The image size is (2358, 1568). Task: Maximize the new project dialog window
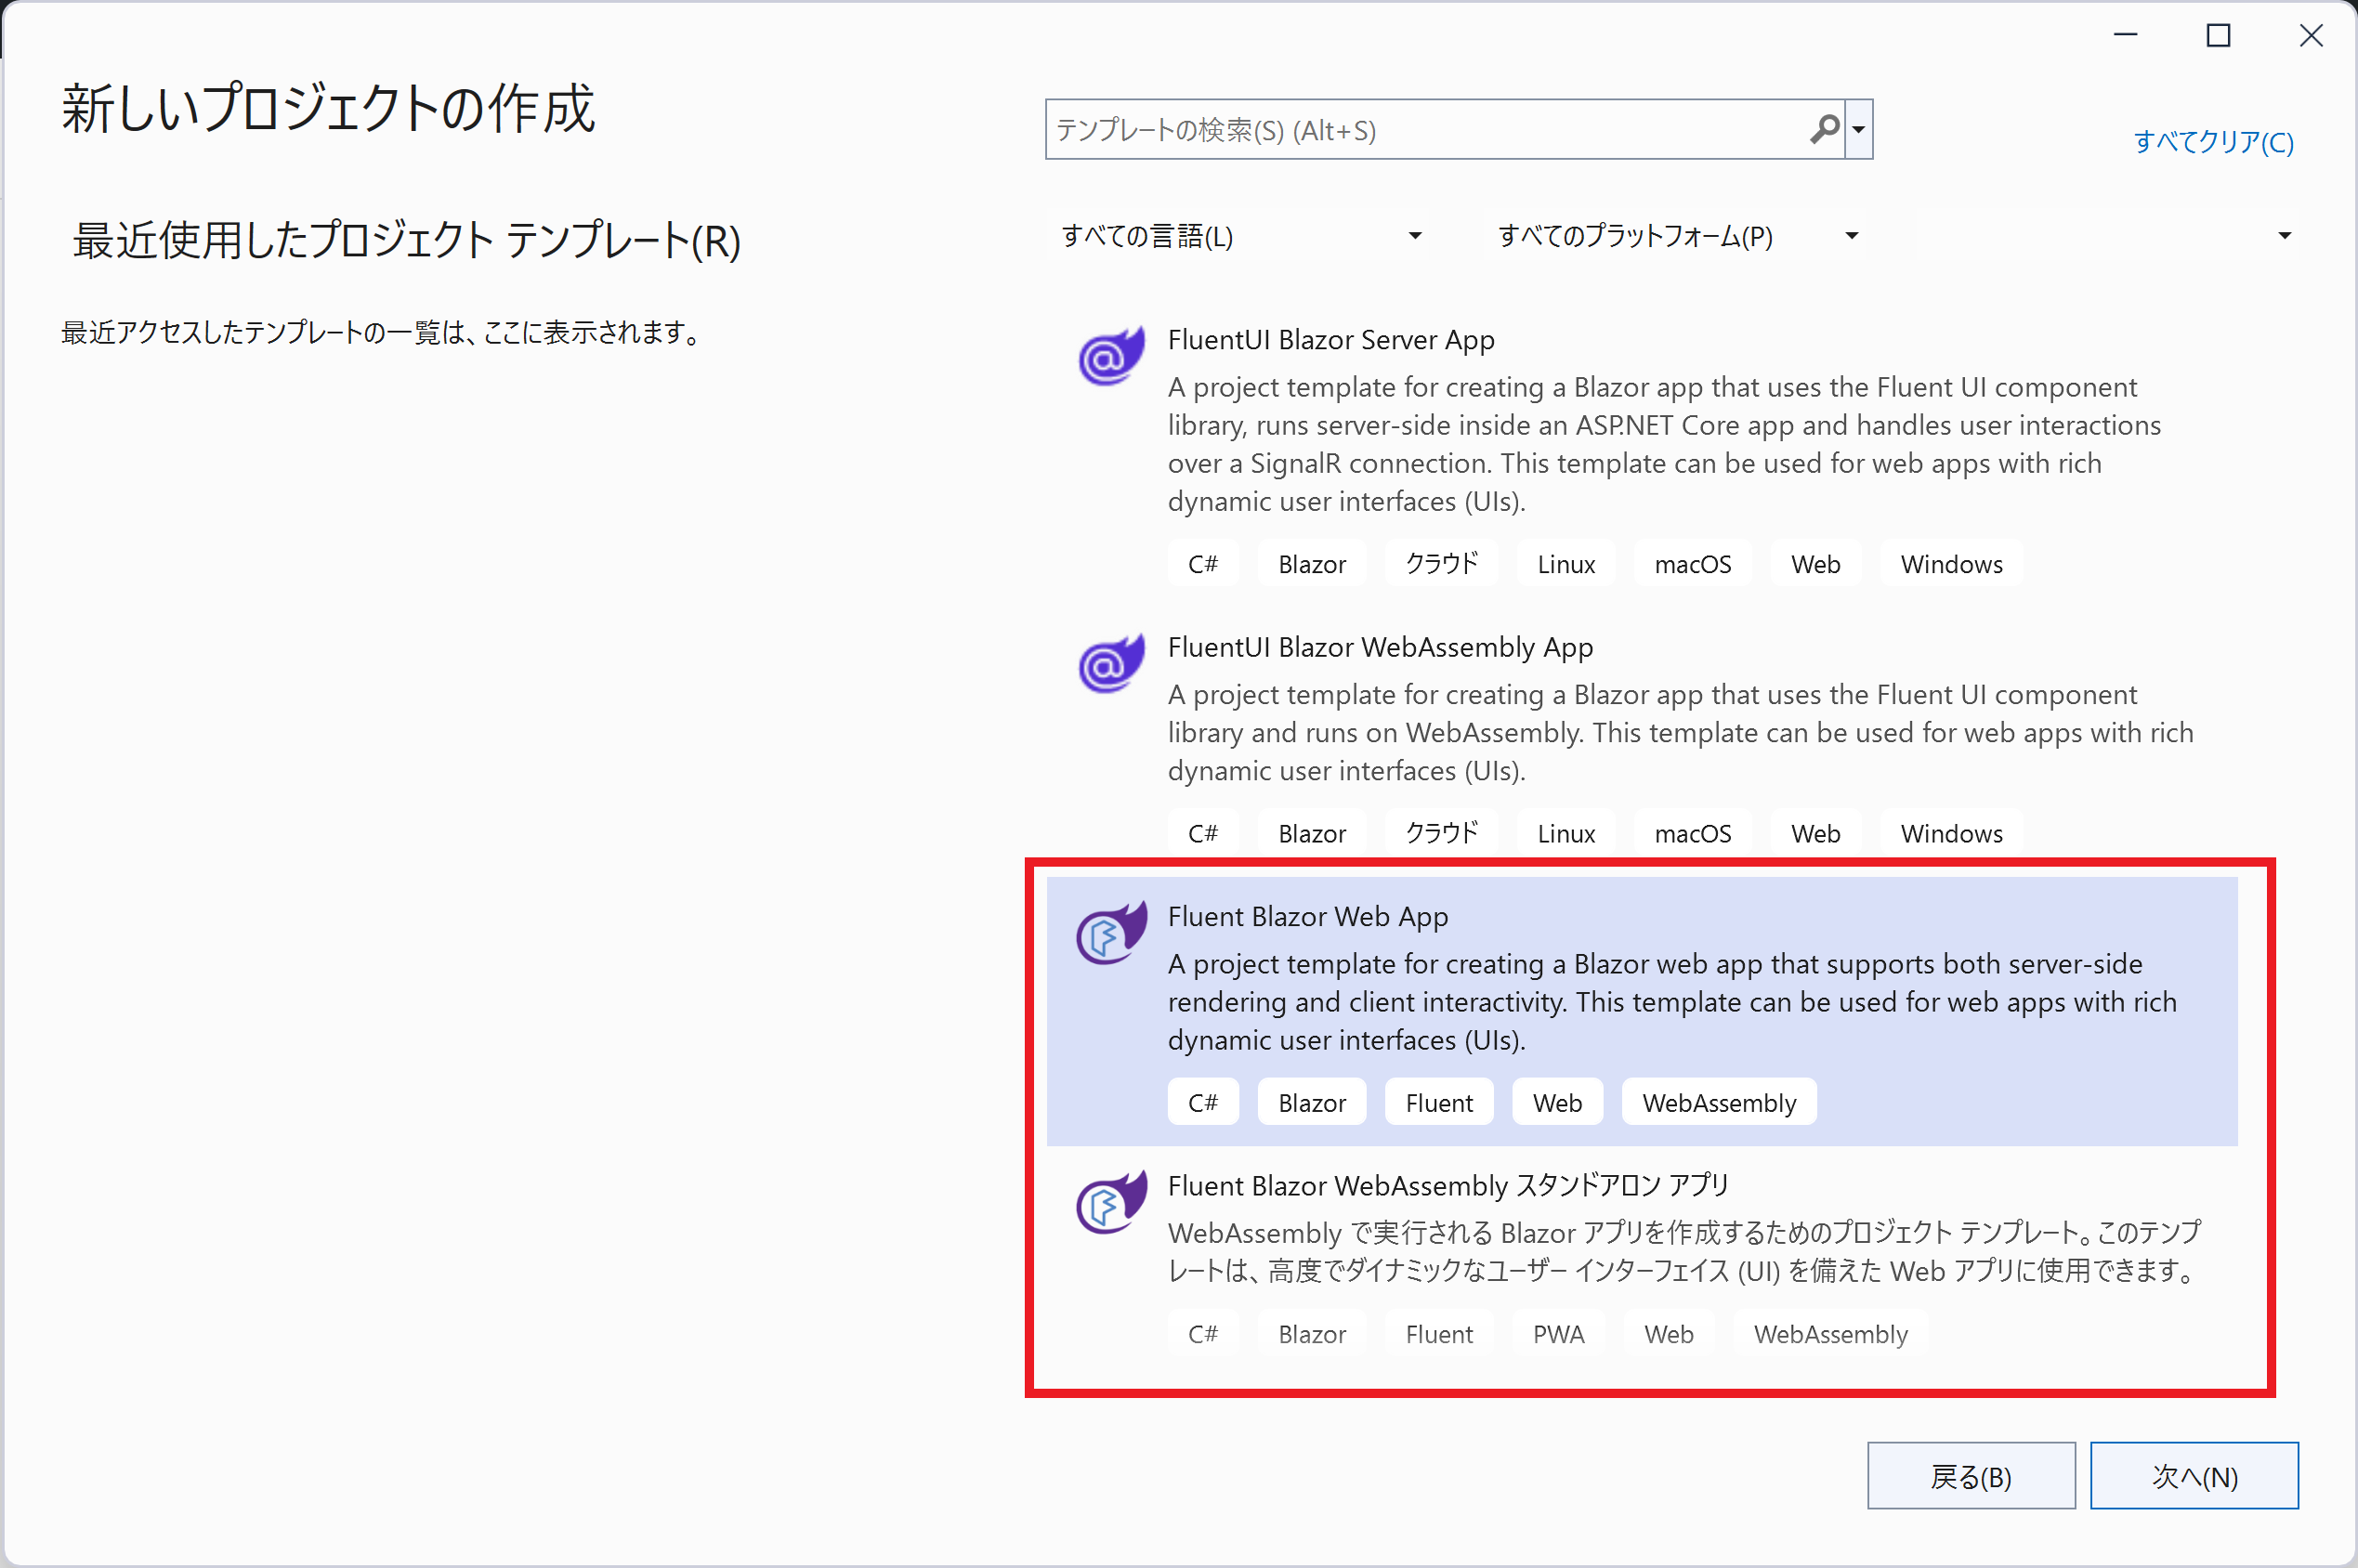coord(2218,36)
